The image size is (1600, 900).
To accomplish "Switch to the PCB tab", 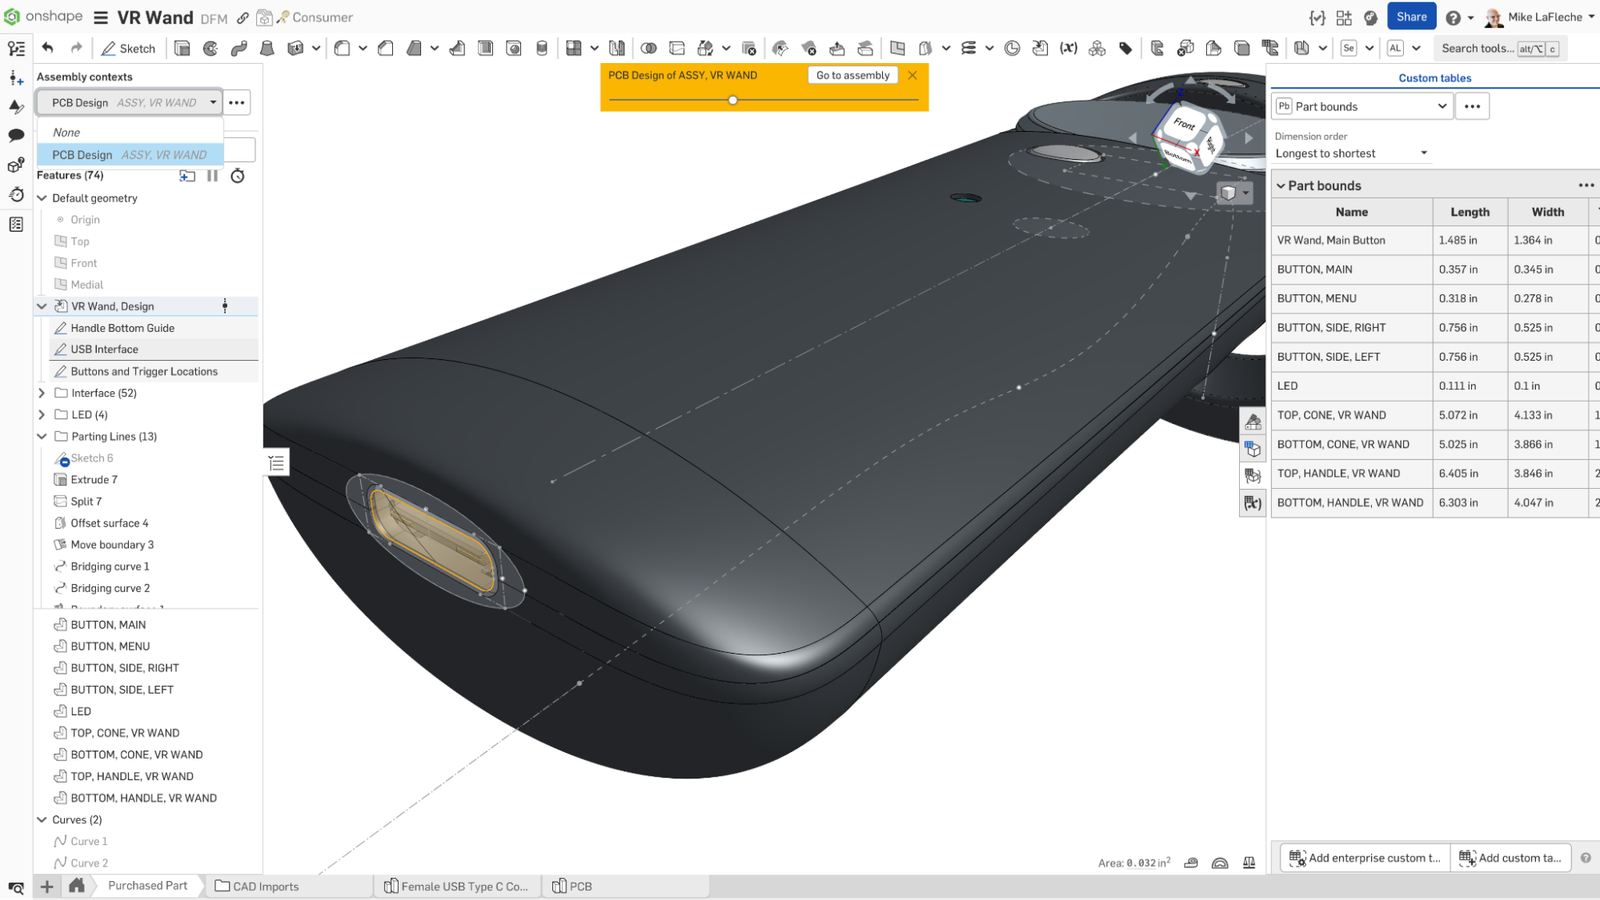I will 580,886.
